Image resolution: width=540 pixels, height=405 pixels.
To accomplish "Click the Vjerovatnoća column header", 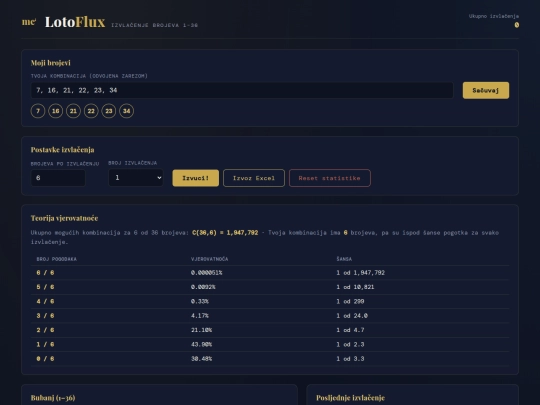I will pos(209,259).
